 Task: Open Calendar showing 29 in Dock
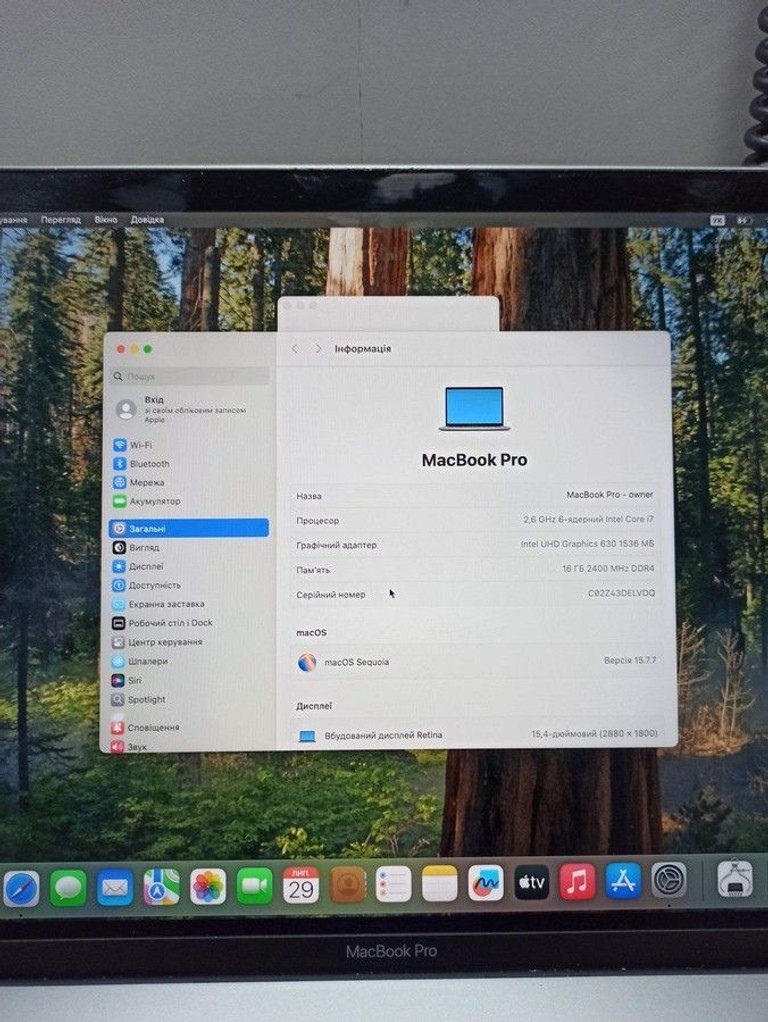[x=301, y=885]
